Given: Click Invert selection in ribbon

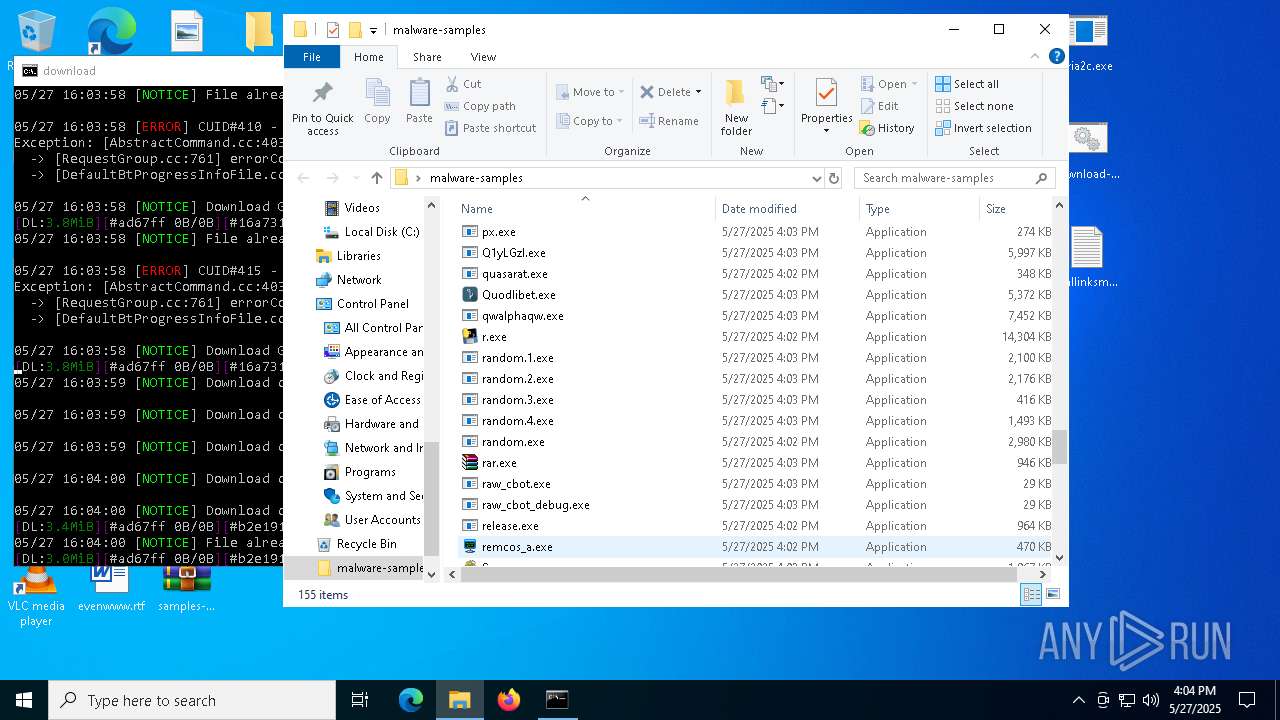Looking at the screenshot, I should coord(983,128).
